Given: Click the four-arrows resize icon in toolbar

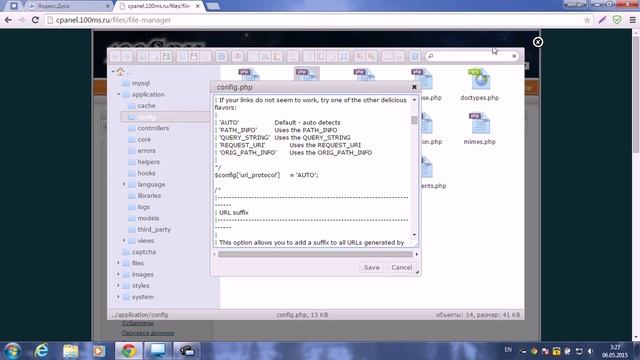Looking at the screenshot, I should (344, 56).
